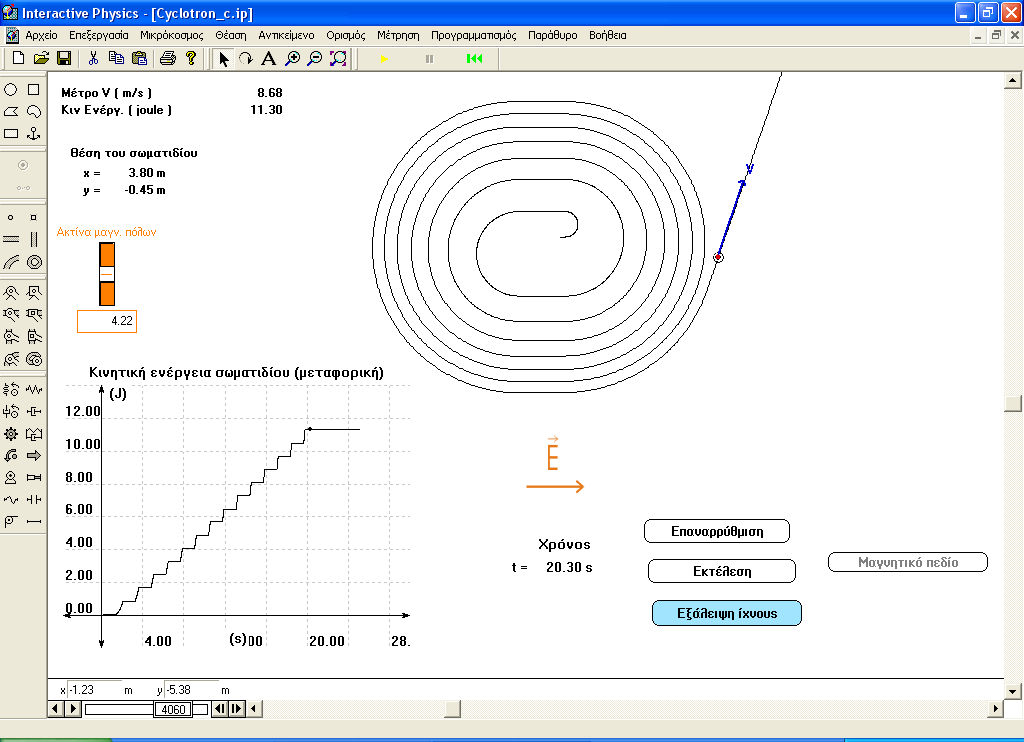Select the Zoom in magnifier

pyautogui.click(x=293, y=59)
